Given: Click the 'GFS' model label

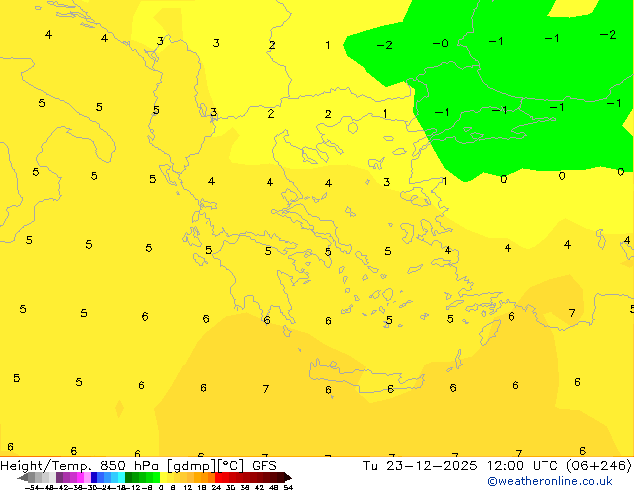Looking at the screenshot, I should point(264,466).
